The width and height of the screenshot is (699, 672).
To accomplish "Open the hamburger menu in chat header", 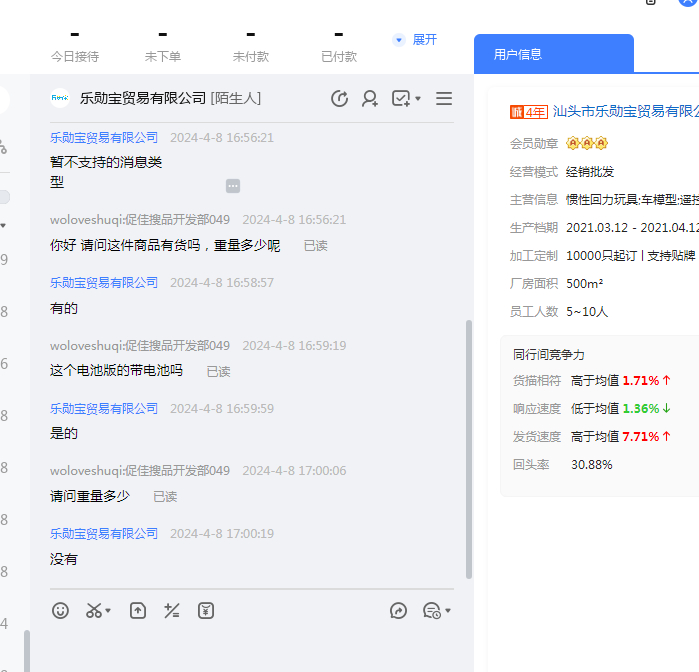I will point(444,98).
